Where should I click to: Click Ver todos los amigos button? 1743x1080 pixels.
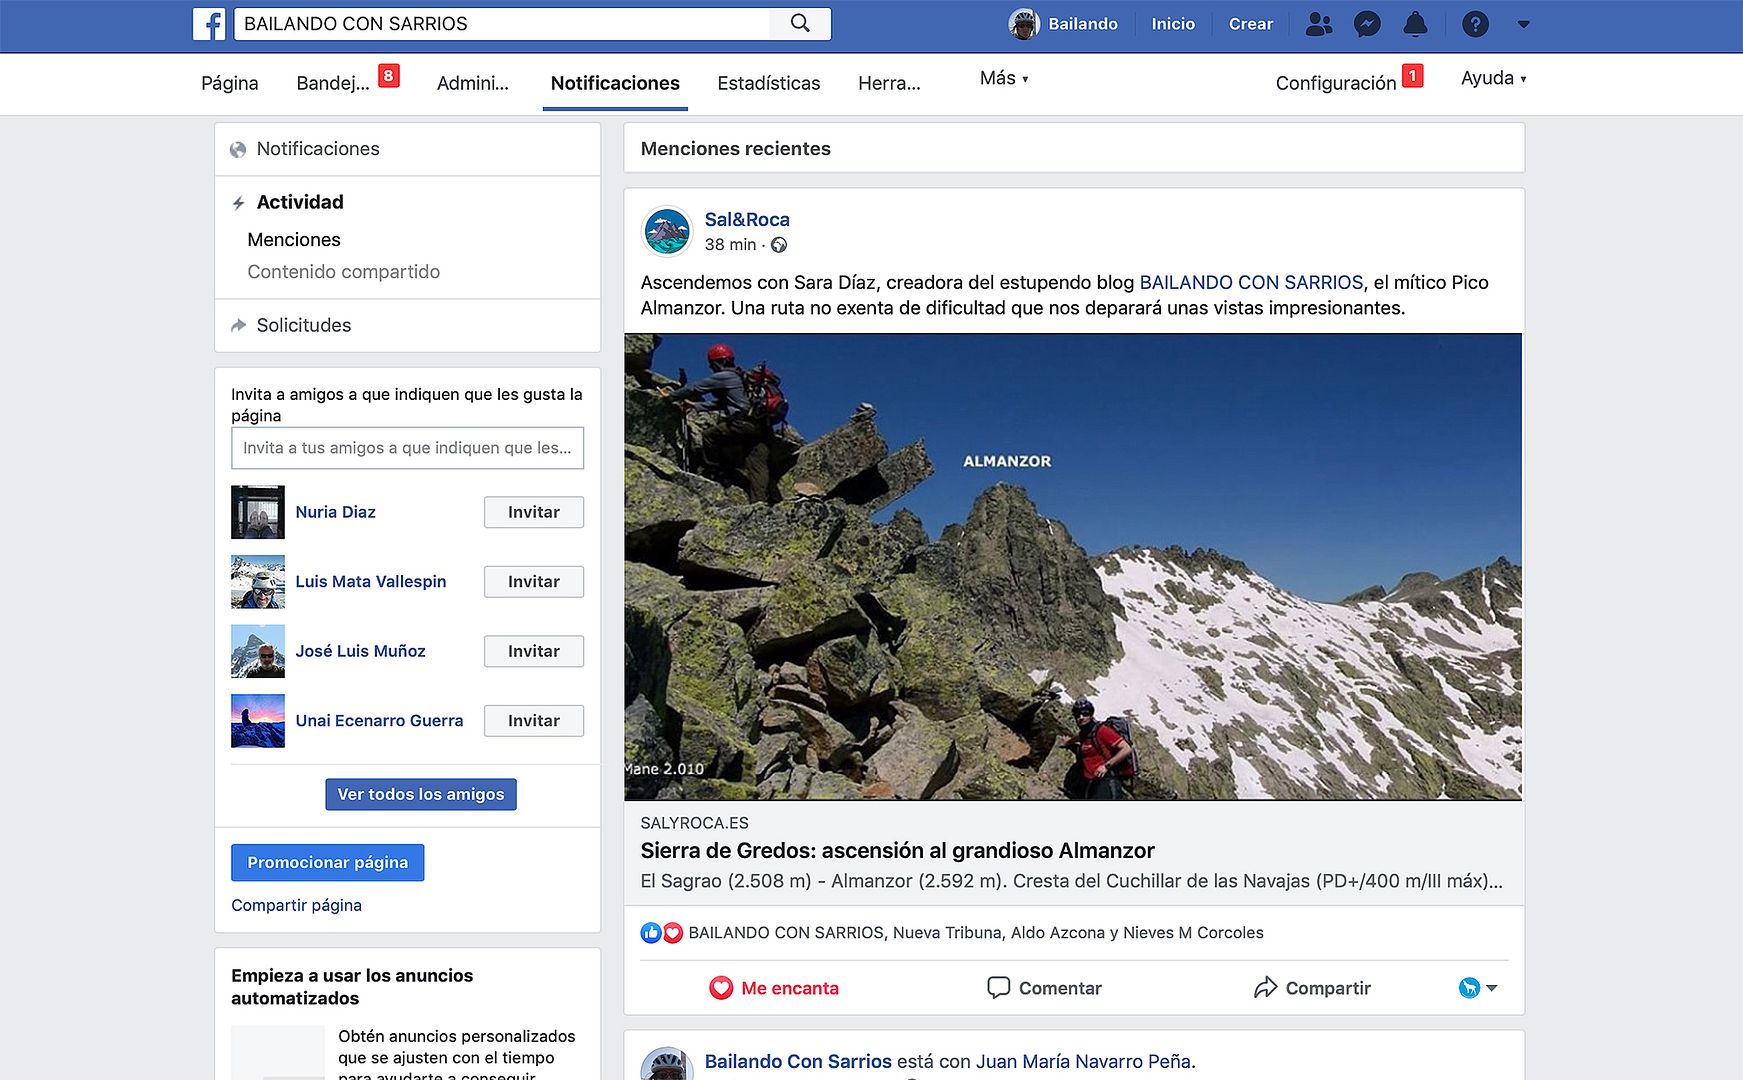click(x=421, y=794)
